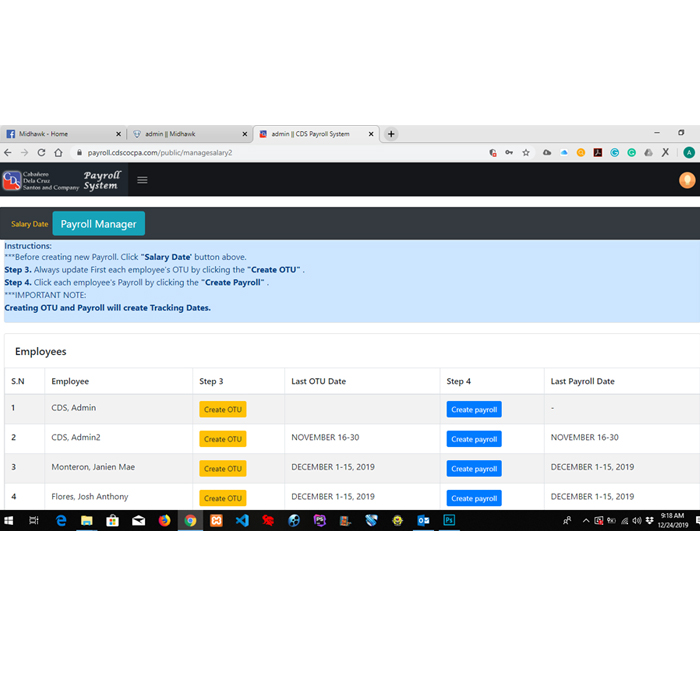The image size is (700, 700).
Task: Open a new browser tab
Action: click(x=391, y=134)
